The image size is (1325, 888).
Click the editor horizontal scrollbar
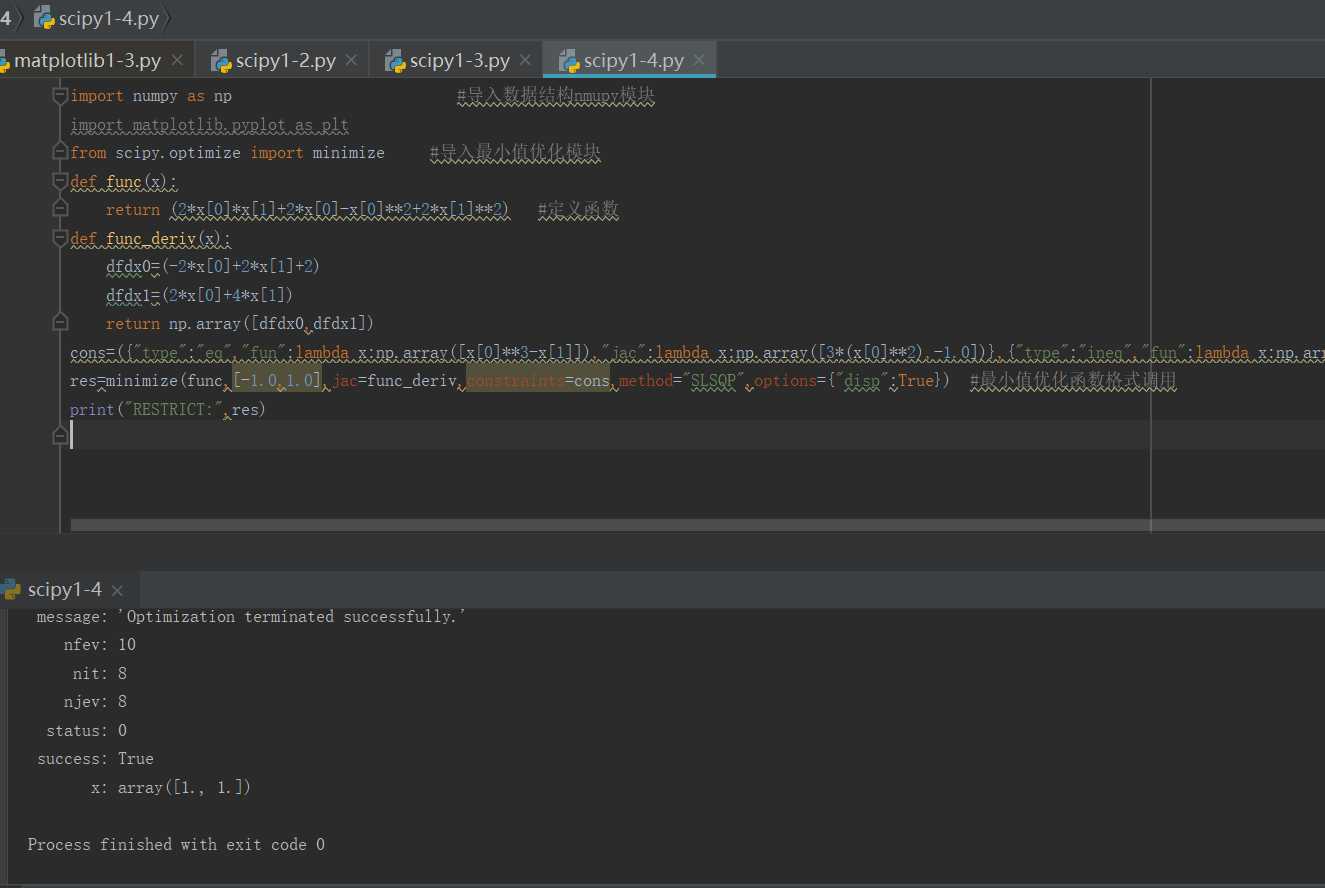(x=697, y=525)
